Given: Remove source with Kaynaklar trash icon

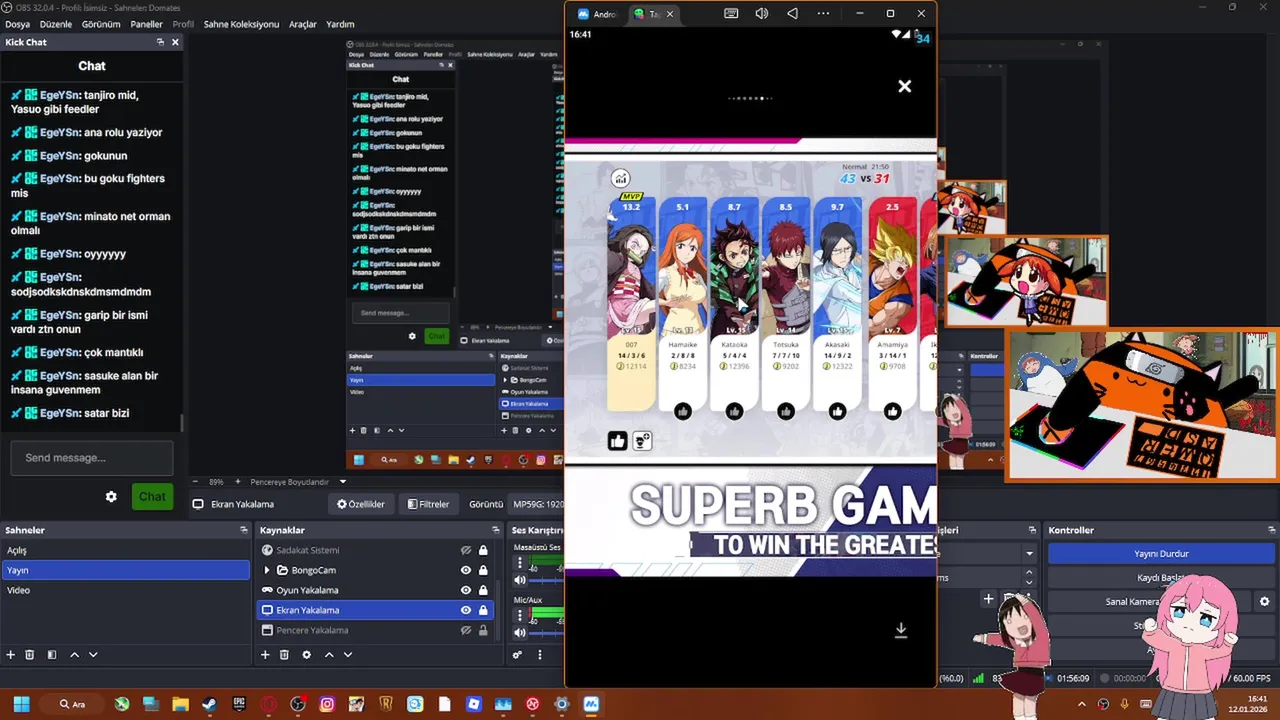Looking at the screenshot, I should click(x=284, y=655).
